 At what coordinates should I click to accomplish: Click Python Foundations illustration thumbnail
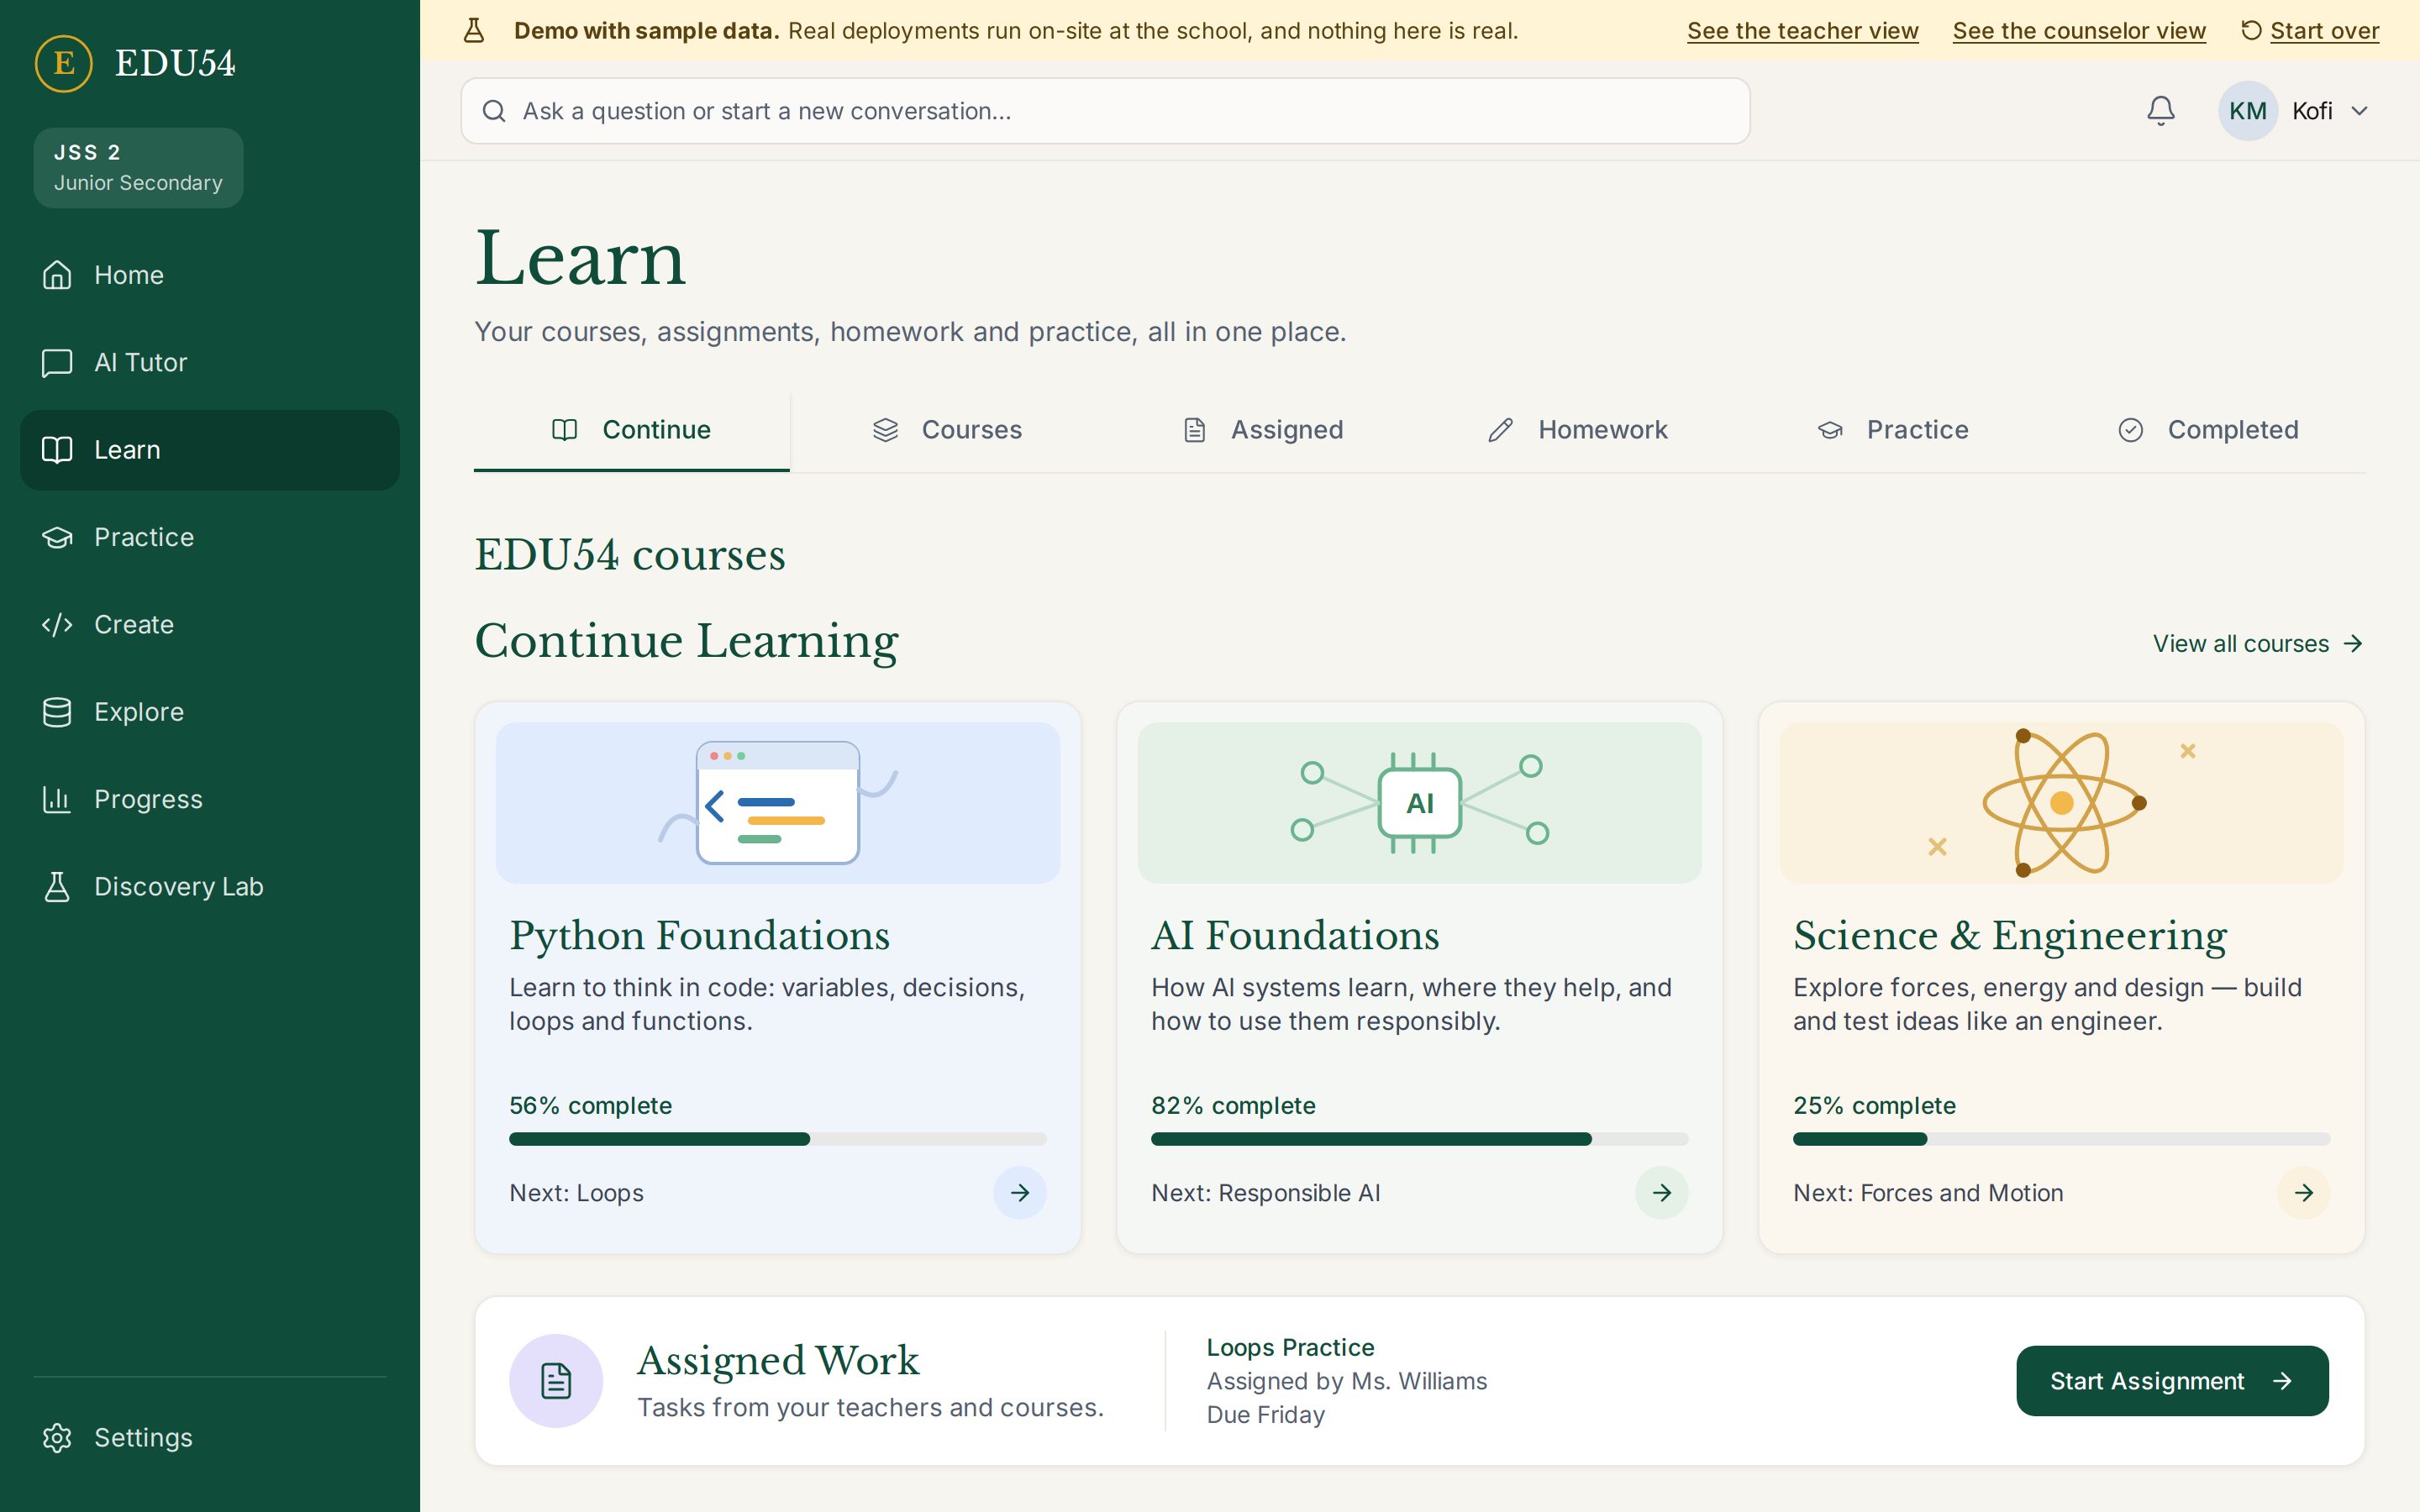[x=777, y=803]
